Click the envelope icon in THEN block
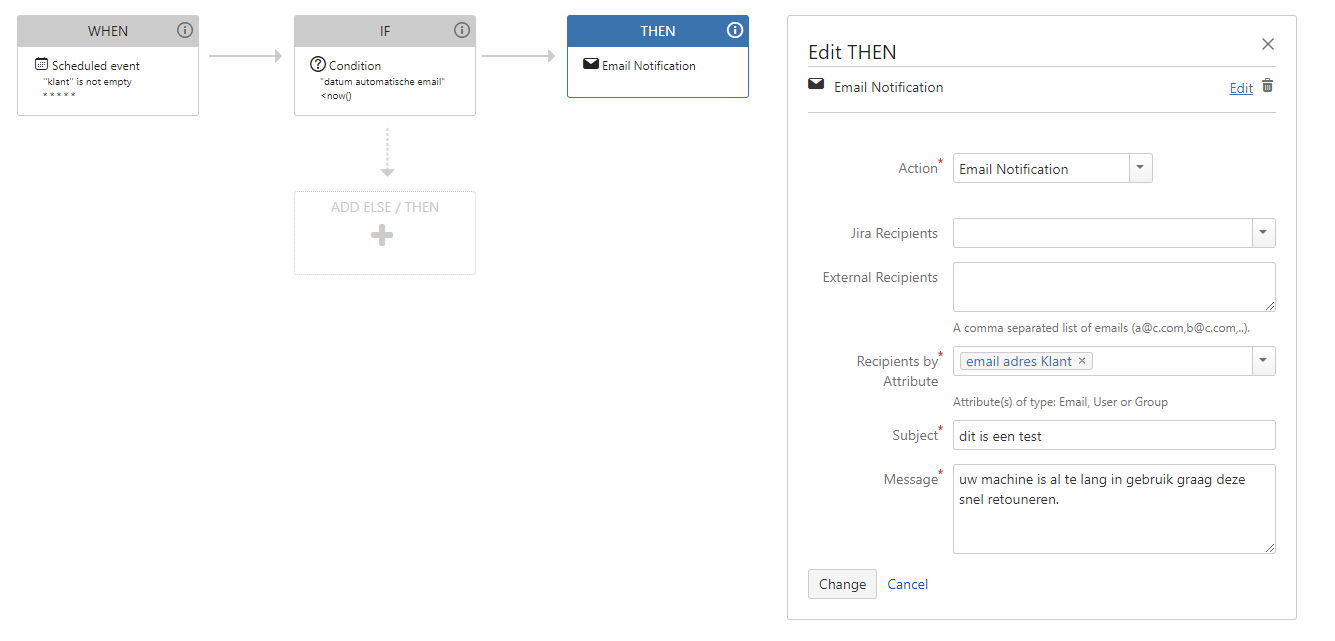This screenshot has height=641, width=1335. pos(591,64)
